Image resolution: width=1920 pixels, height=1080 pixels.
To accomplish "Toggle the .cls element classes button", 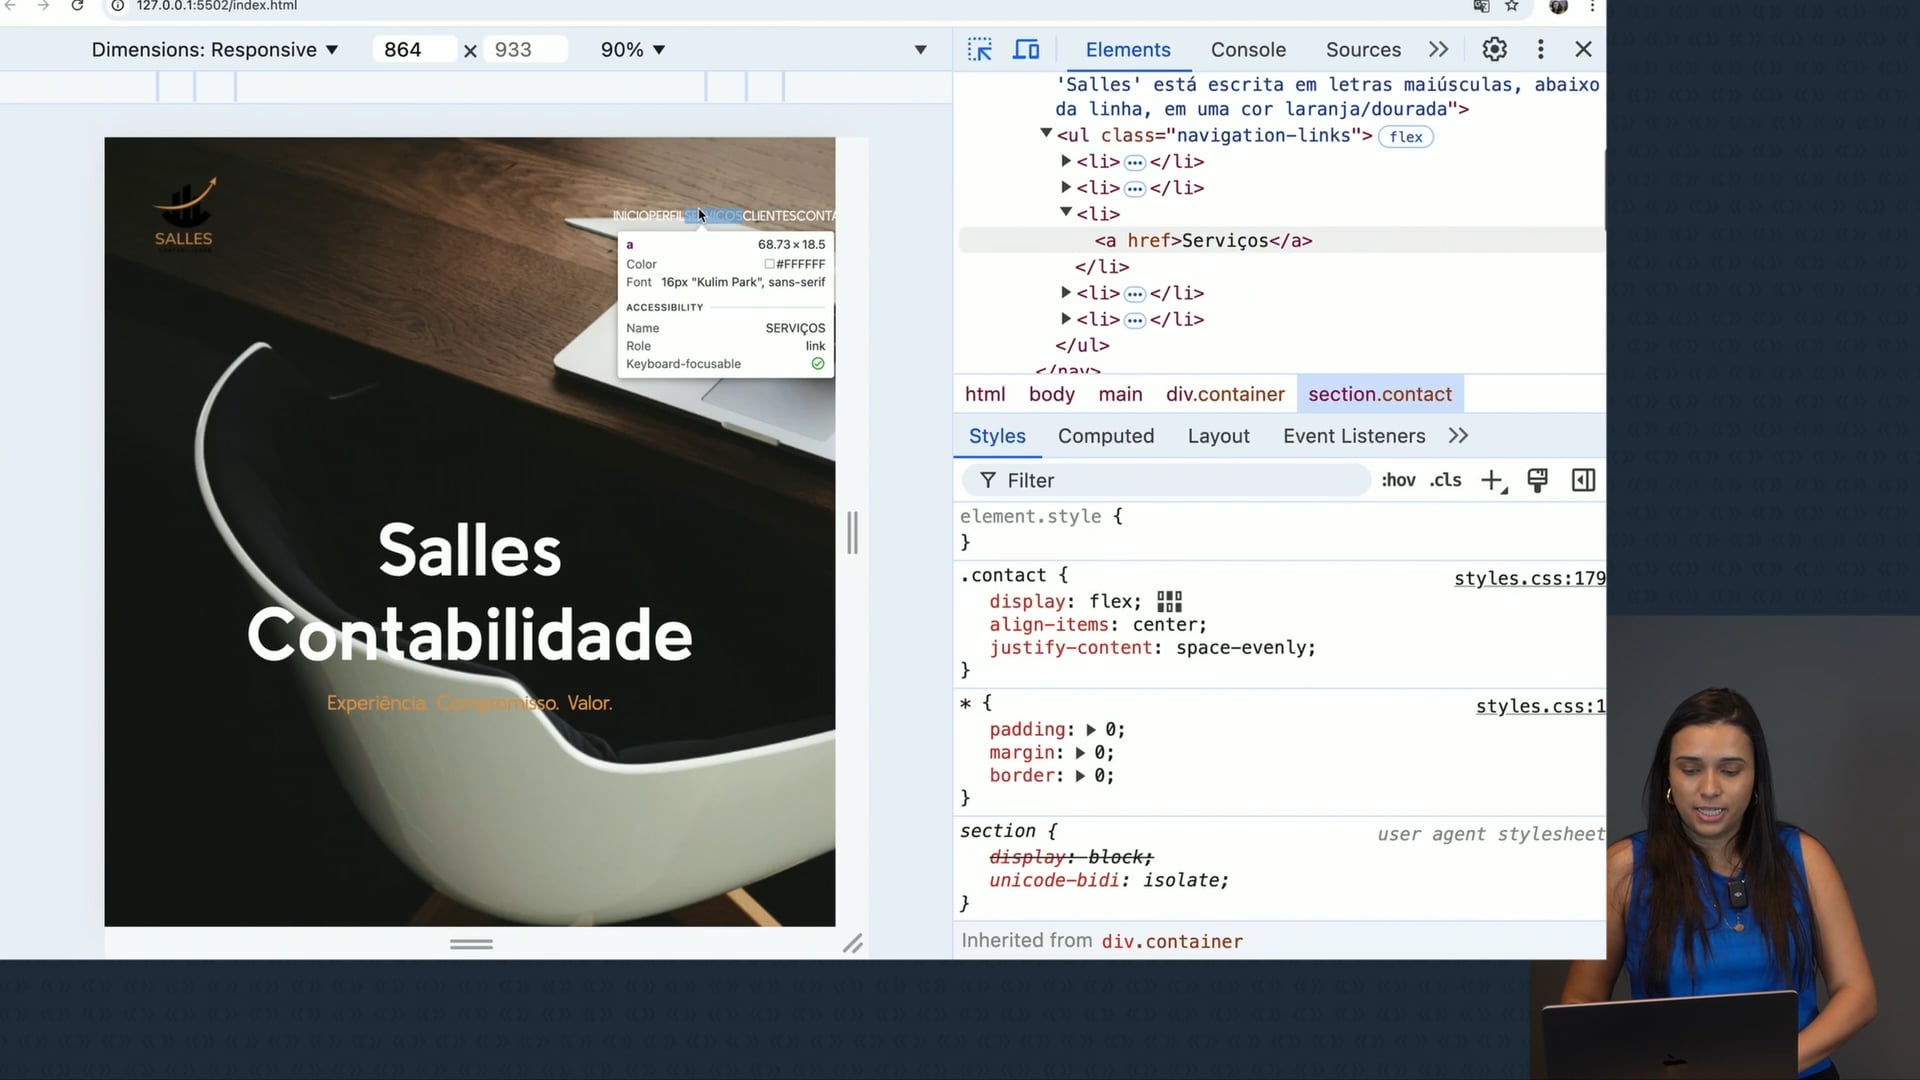I will pyautogui.click(x=1445, y=481).
